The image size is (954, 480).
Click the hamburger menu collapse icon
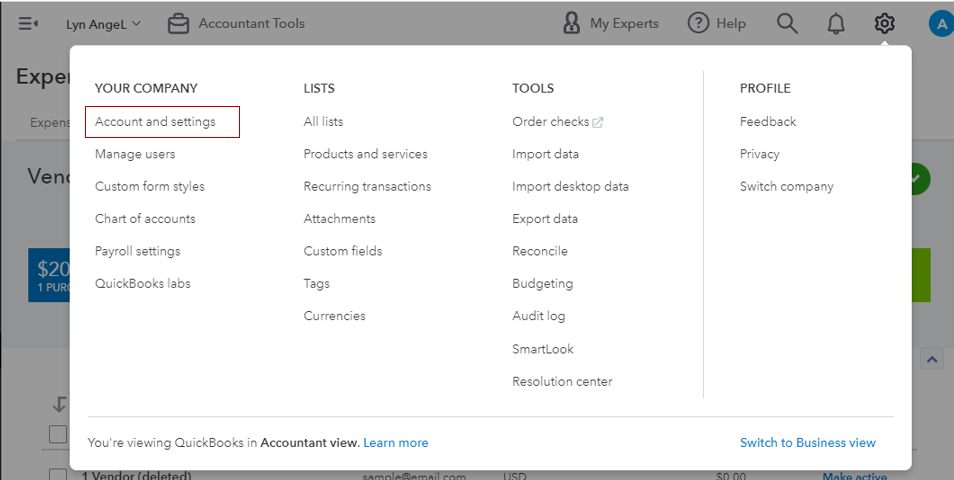28,23
